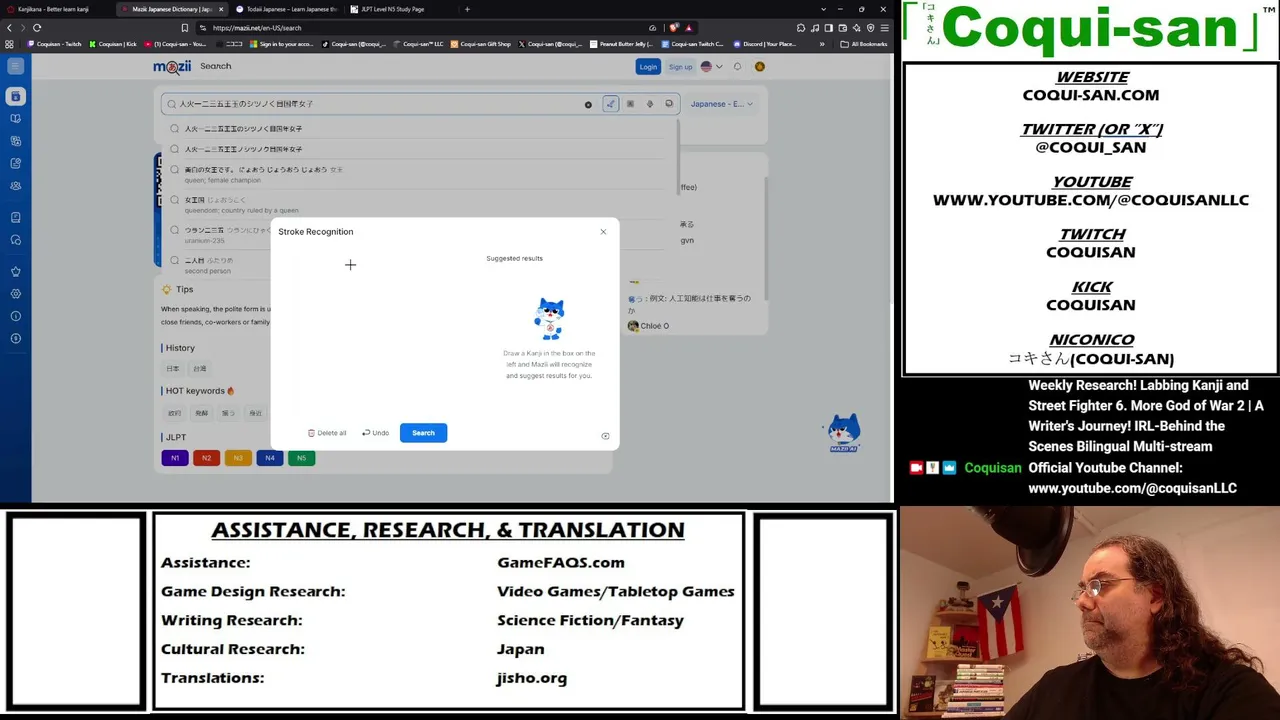The width and height of the screenshot is (1280, 720).
Task: Click the red N2 JLPT button
Action: point(206,458)
